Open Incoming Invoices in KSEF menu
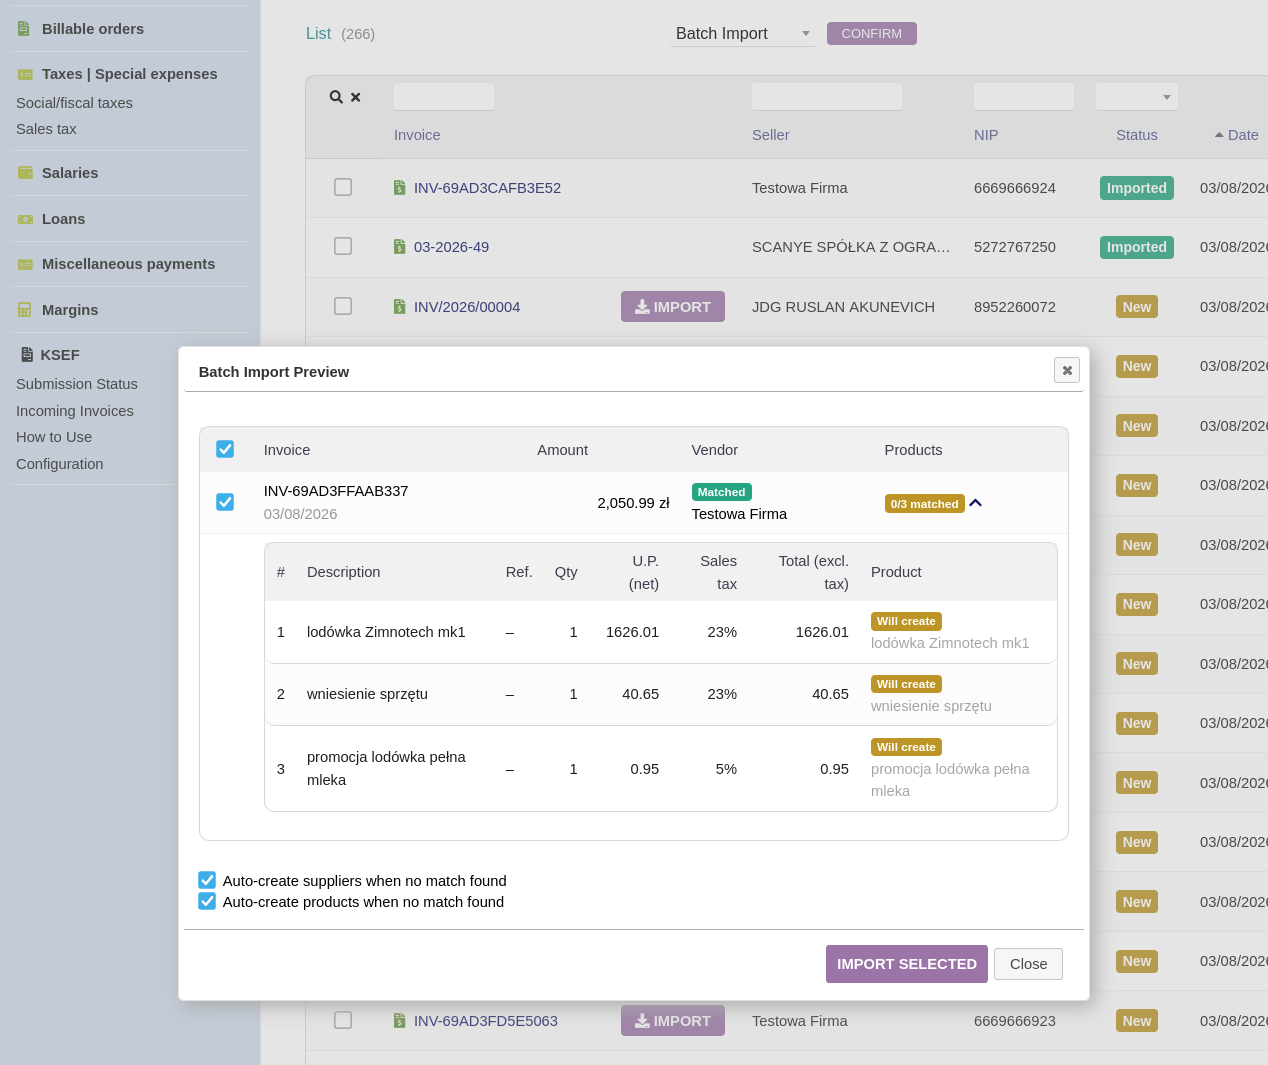Screen dimensions: 1268x1065 click(75, 411)
